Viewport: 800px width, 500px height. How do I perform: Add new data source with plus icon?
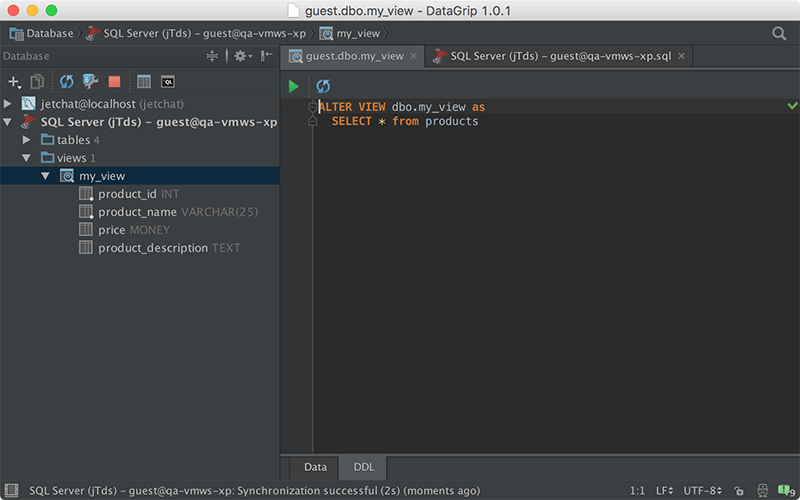(14, 82)
